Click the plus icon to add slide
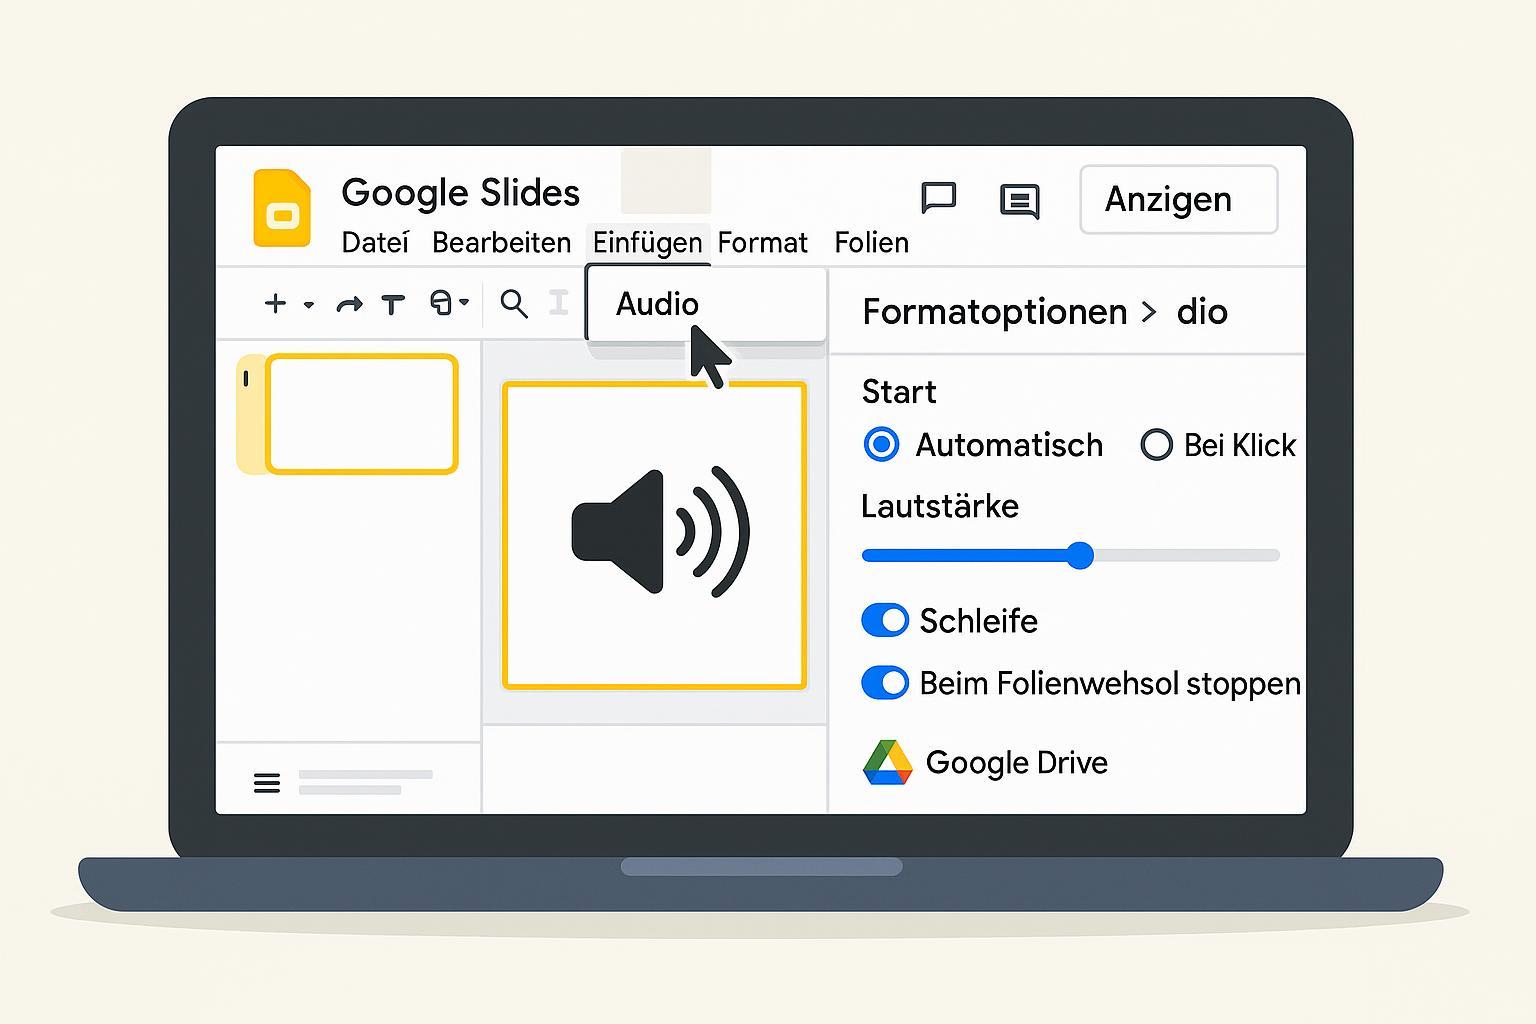The height and width of the screenshot is (1024, 1536). point(275,303)
